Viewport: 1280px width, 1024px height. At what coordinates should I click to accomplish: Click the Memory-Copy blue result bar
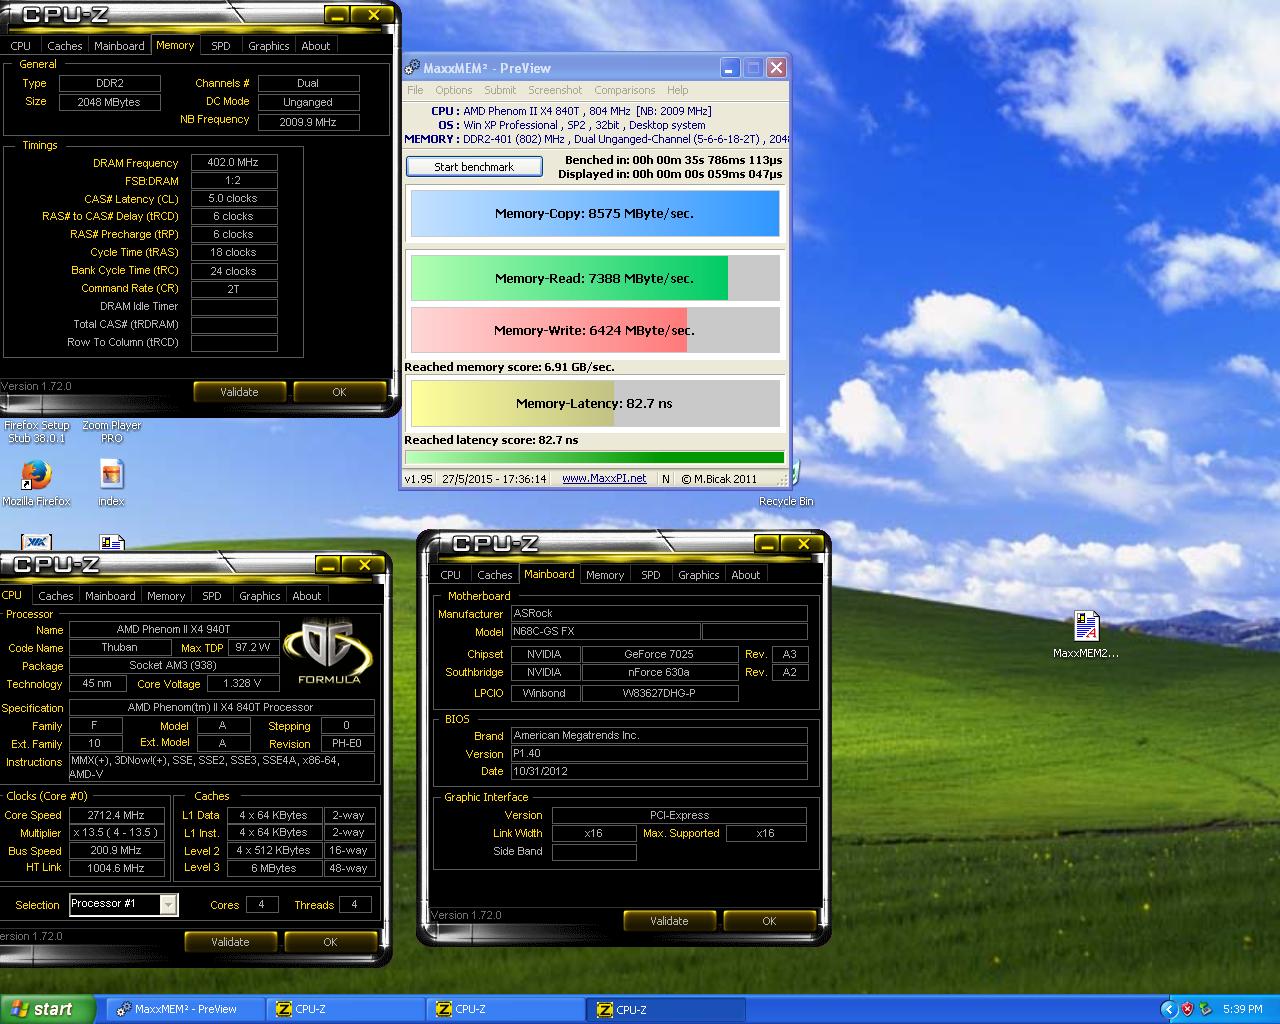(x=595, y=214)
